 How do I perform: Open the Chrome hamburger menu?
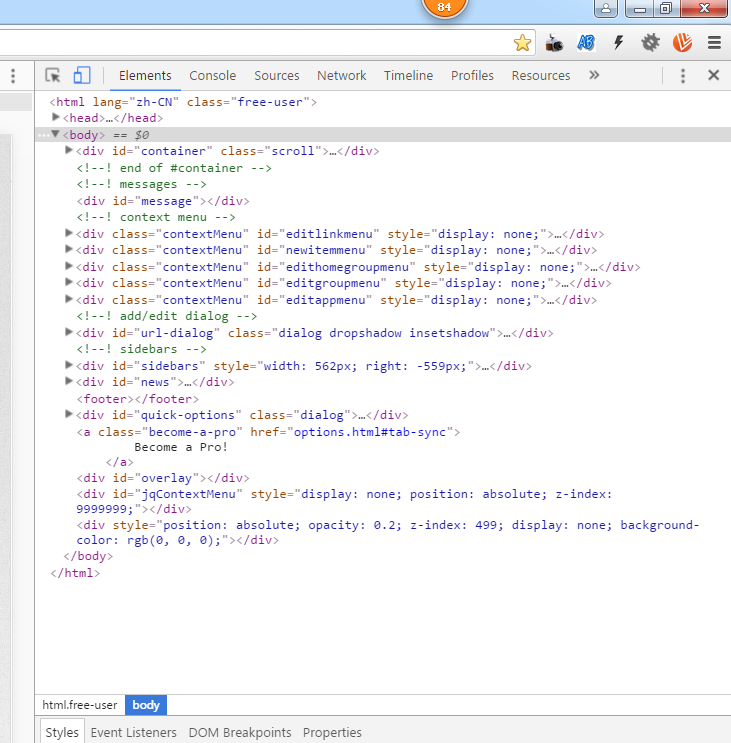[x=714, y=43]
